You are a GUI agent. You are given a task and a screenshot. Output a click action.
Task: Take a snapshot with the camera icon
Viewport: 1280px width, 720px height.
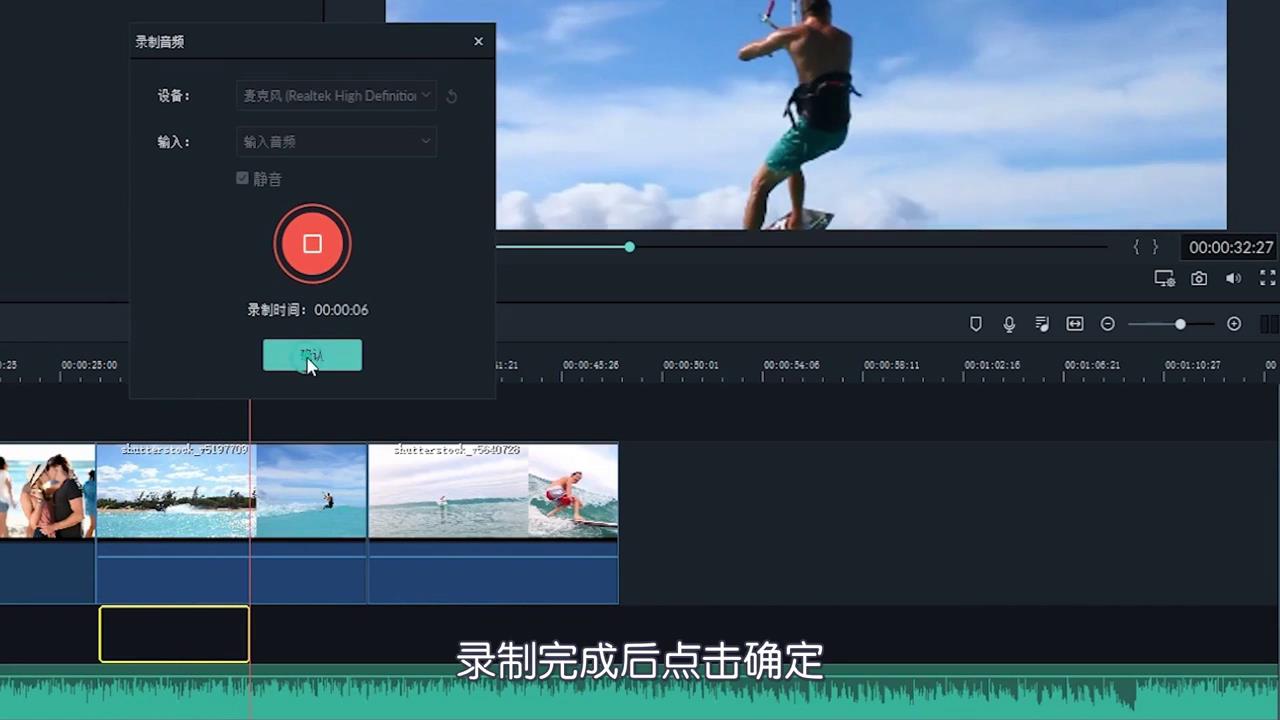1199,278
